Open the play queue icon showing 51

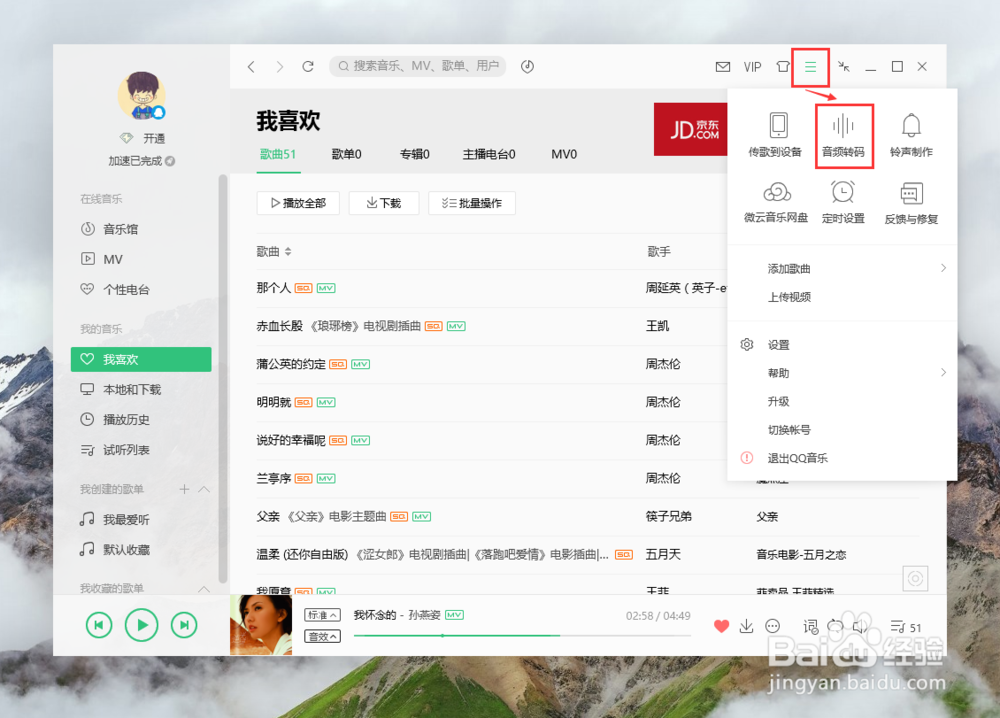pyautogui.click(x=906, y=627)
